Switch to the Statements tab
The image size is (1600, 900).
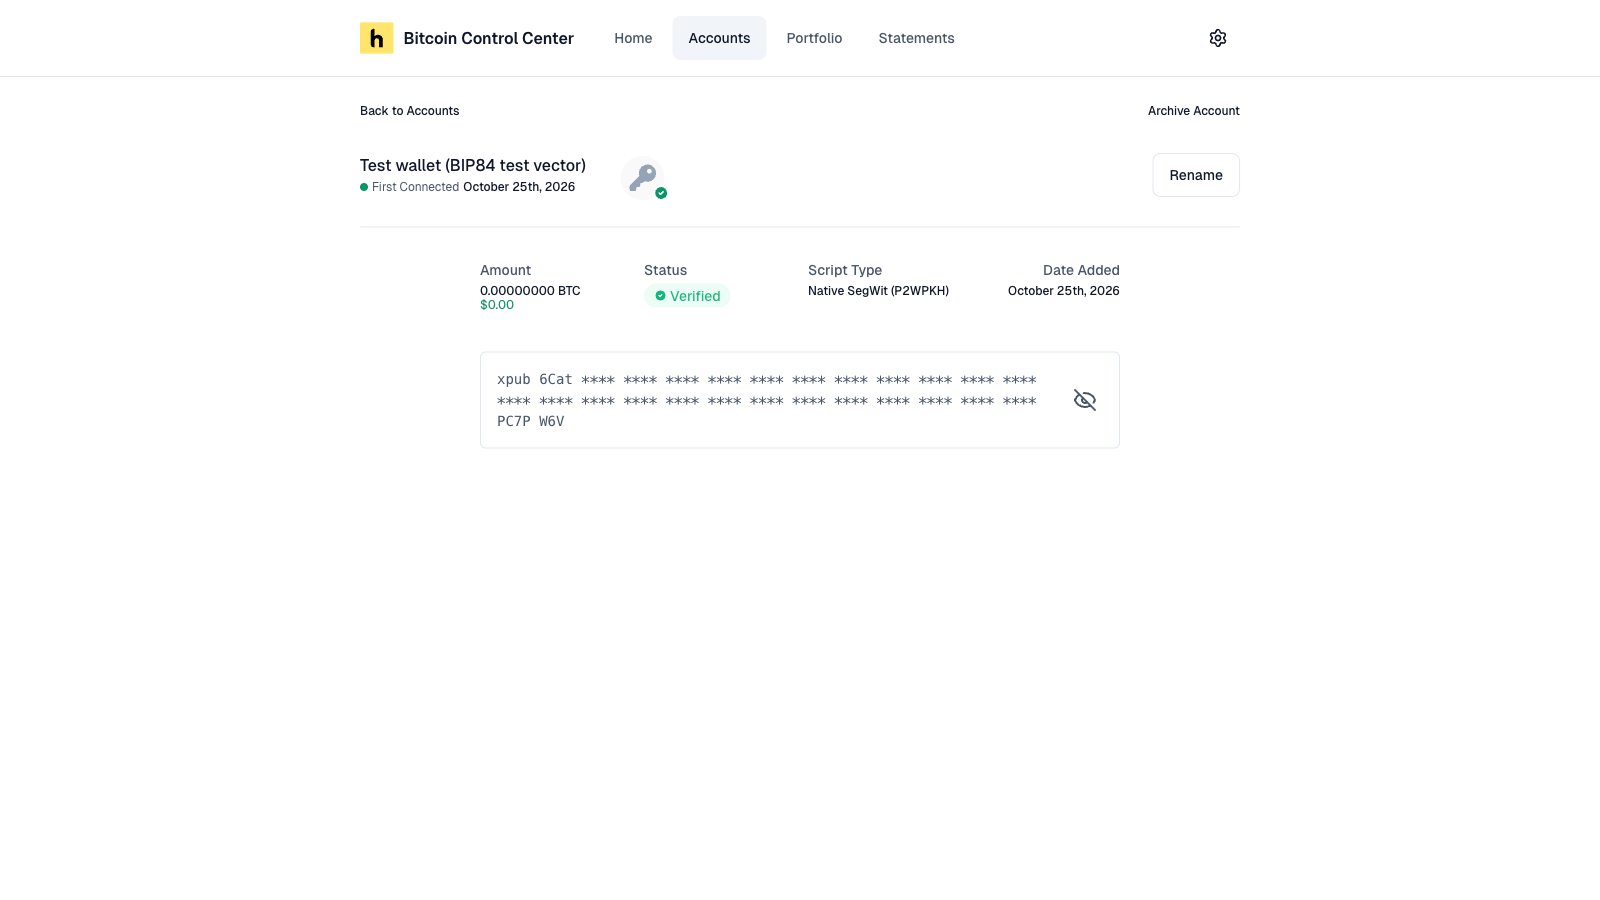916,38
